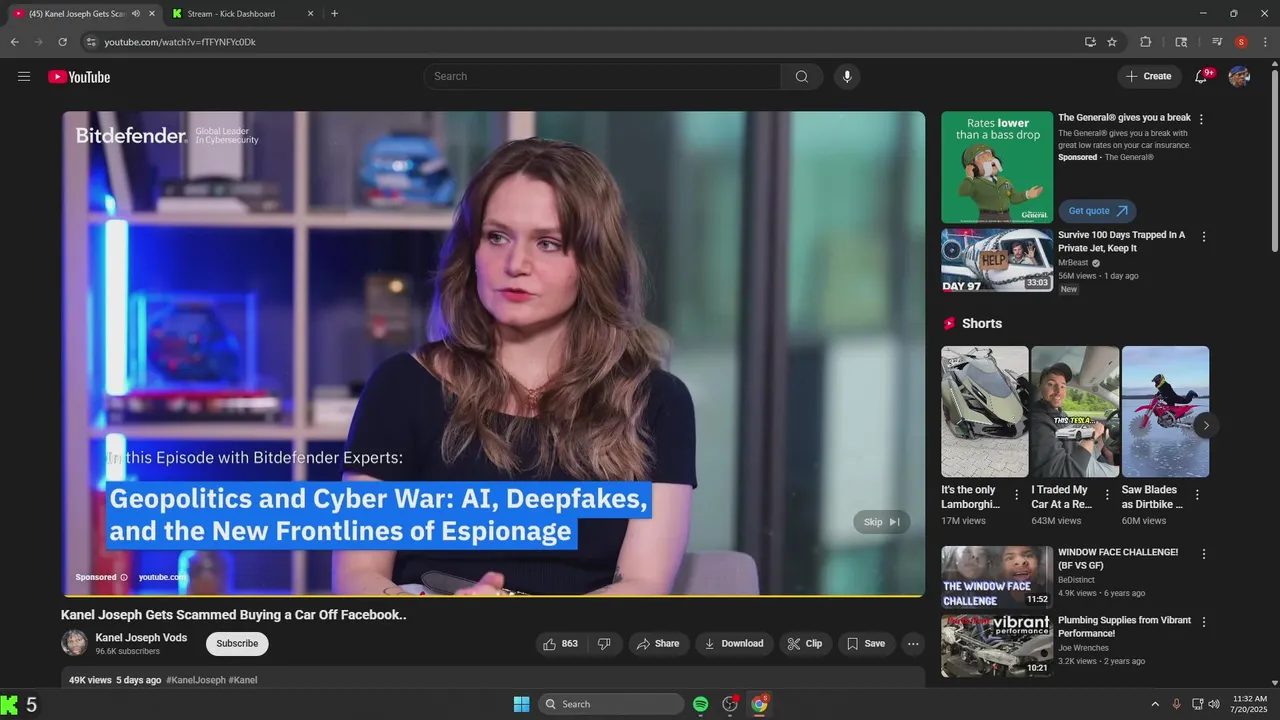Screen dimensions: 1280x720
Task: Open options for MrBeast video
Action: 1204,237
